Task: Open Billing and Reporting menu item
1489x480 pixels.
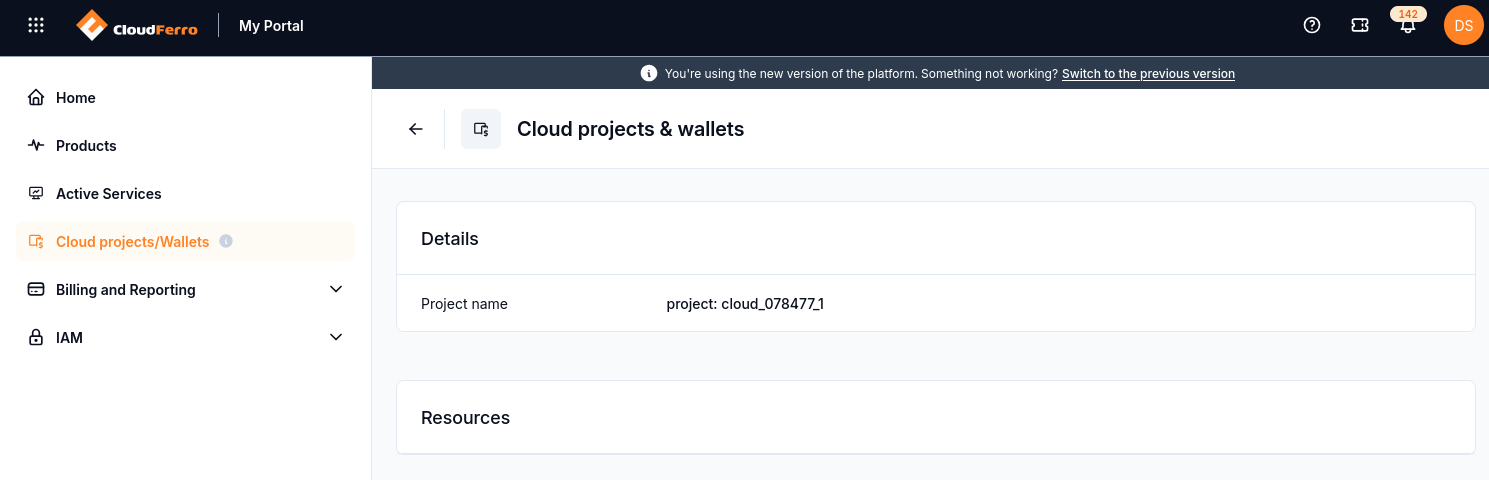Action: click(185, 289)
